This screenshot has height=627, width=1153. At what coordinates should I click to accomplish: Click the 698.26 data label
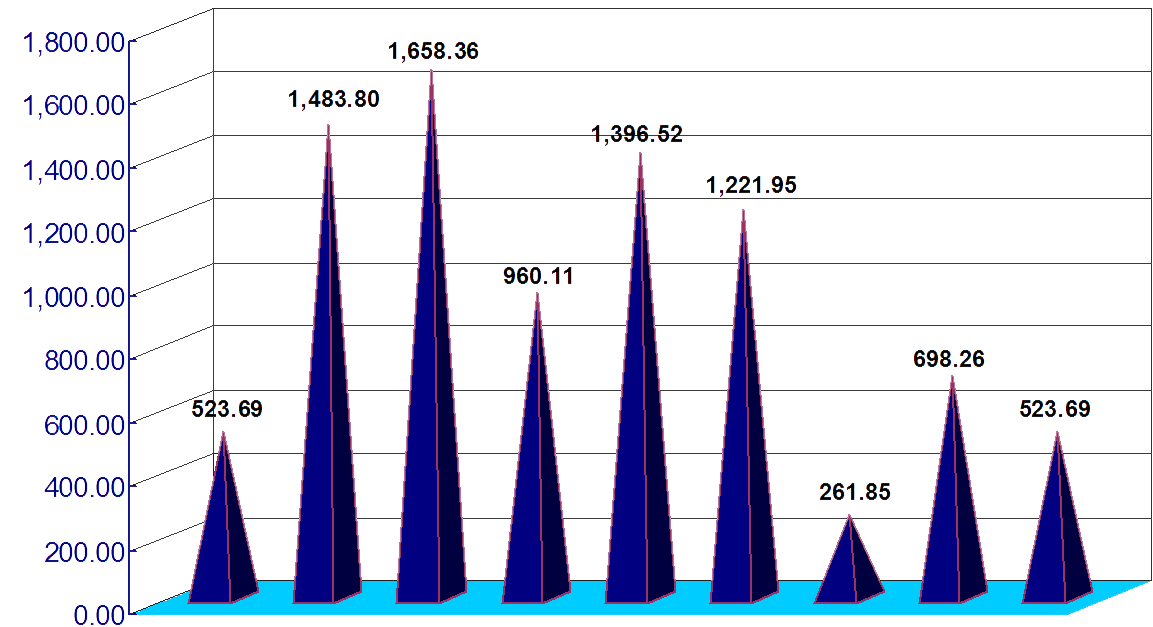click(949, 359)
